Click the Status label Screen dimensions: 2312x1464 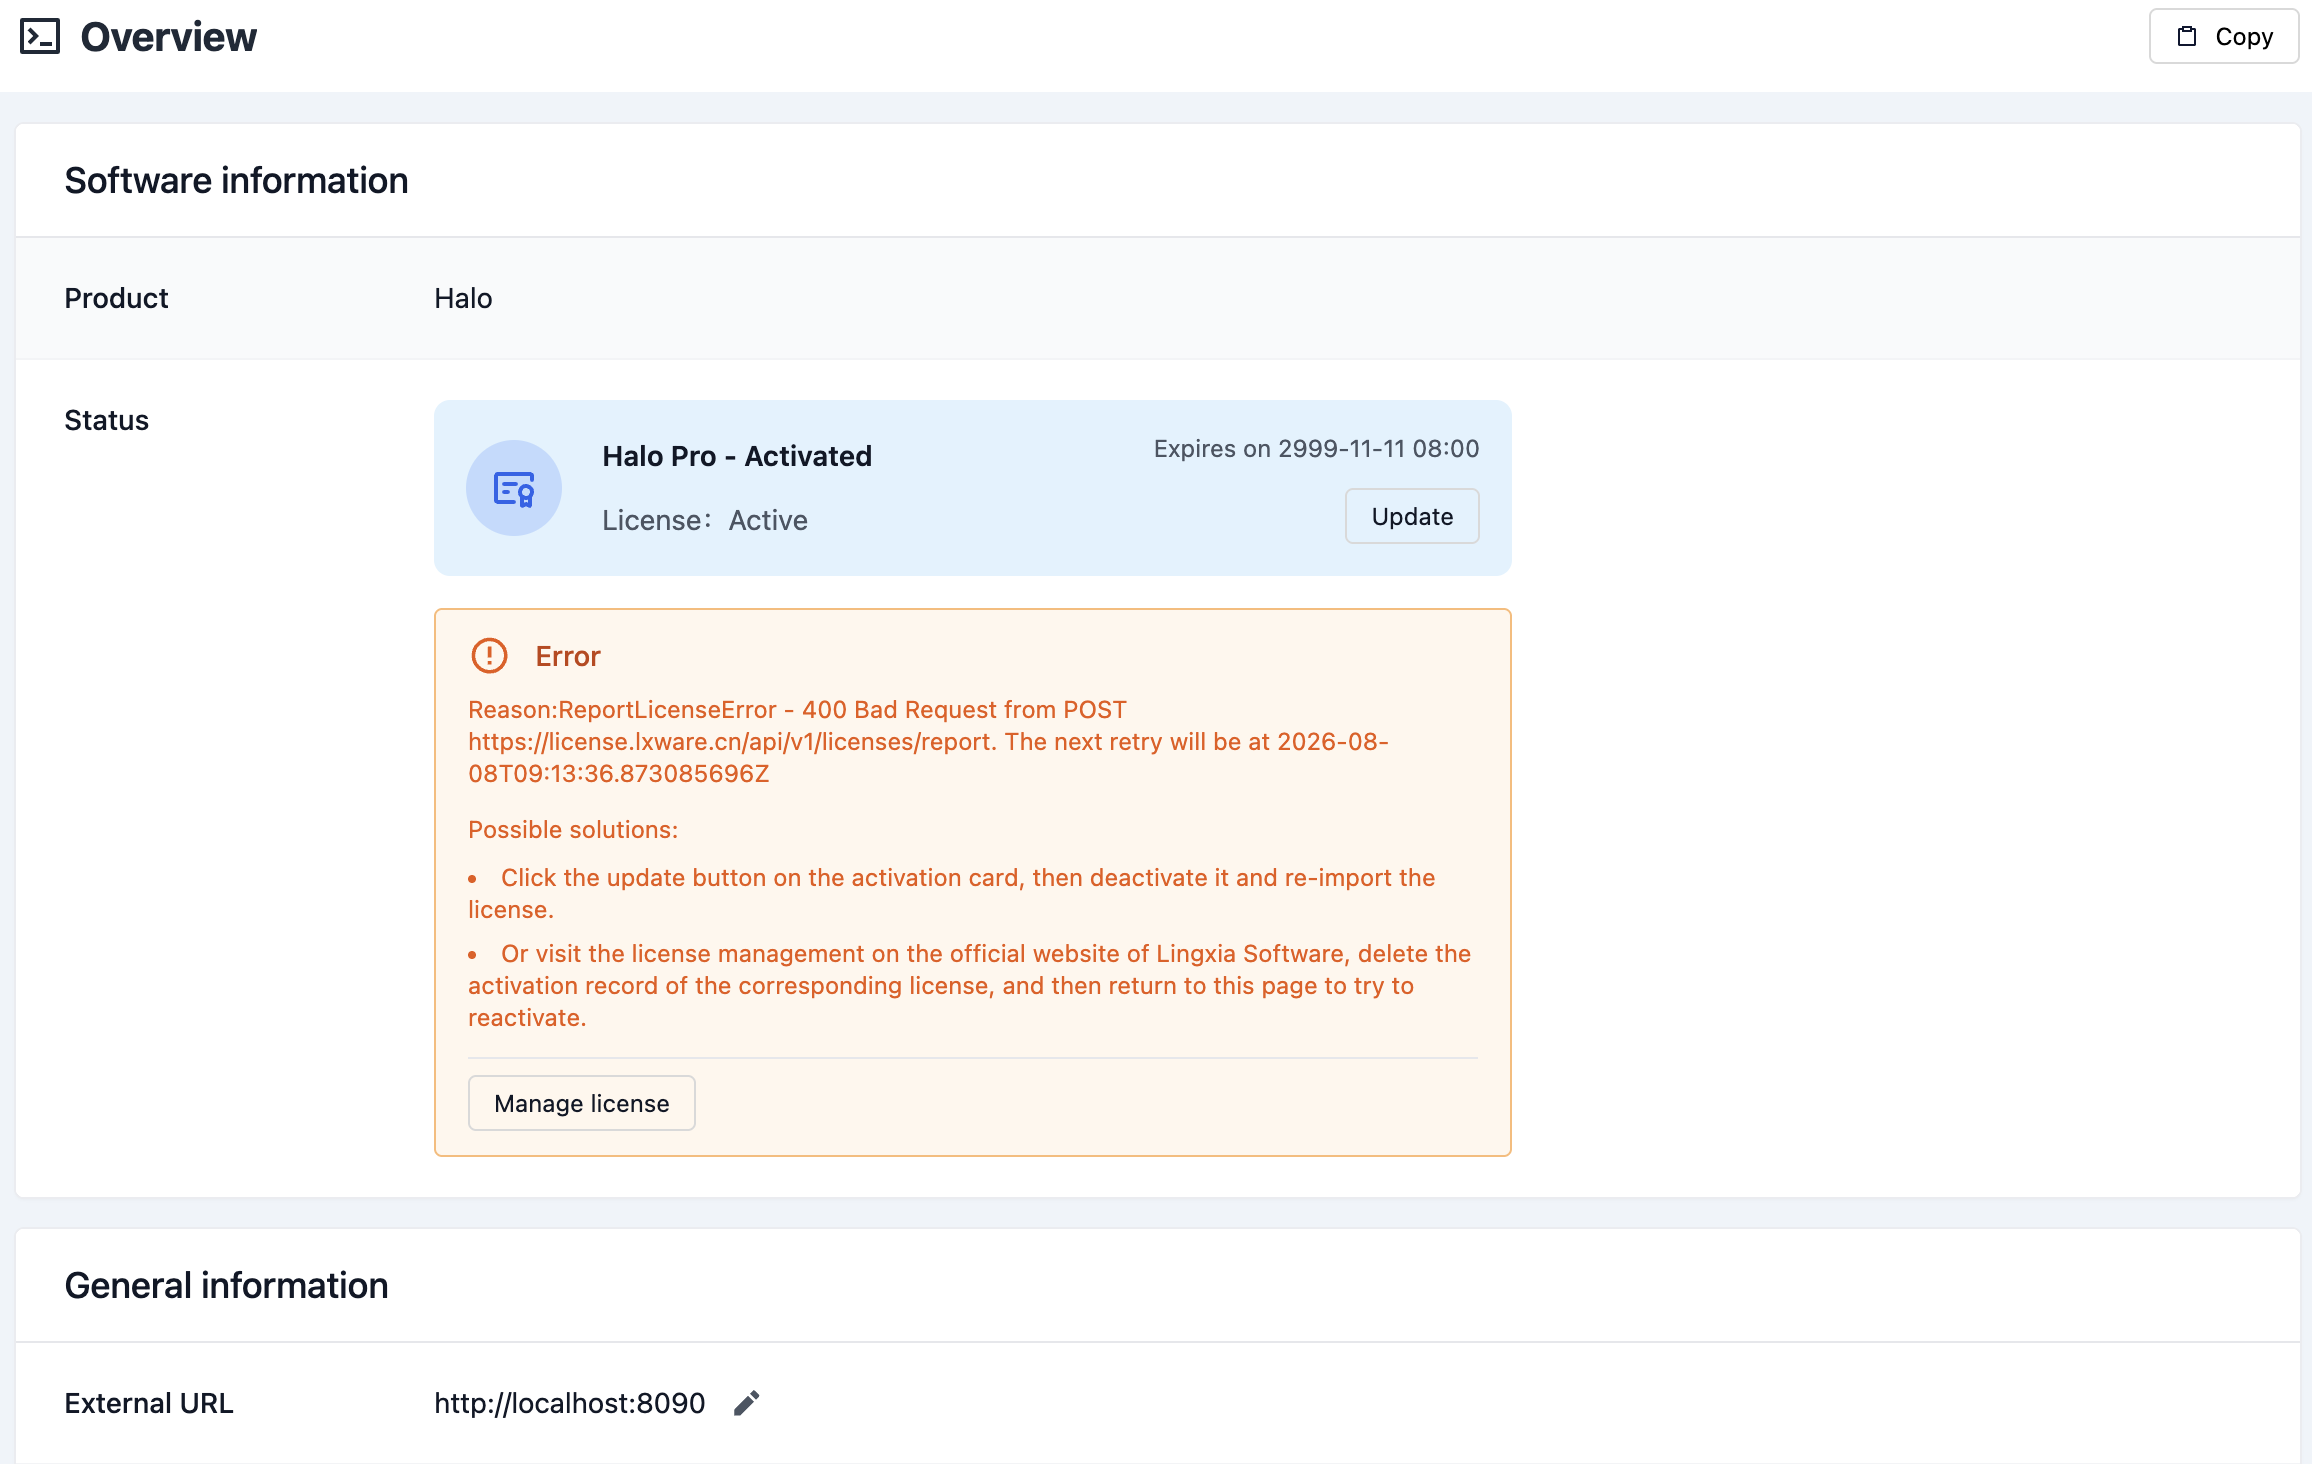coord(107,421)
